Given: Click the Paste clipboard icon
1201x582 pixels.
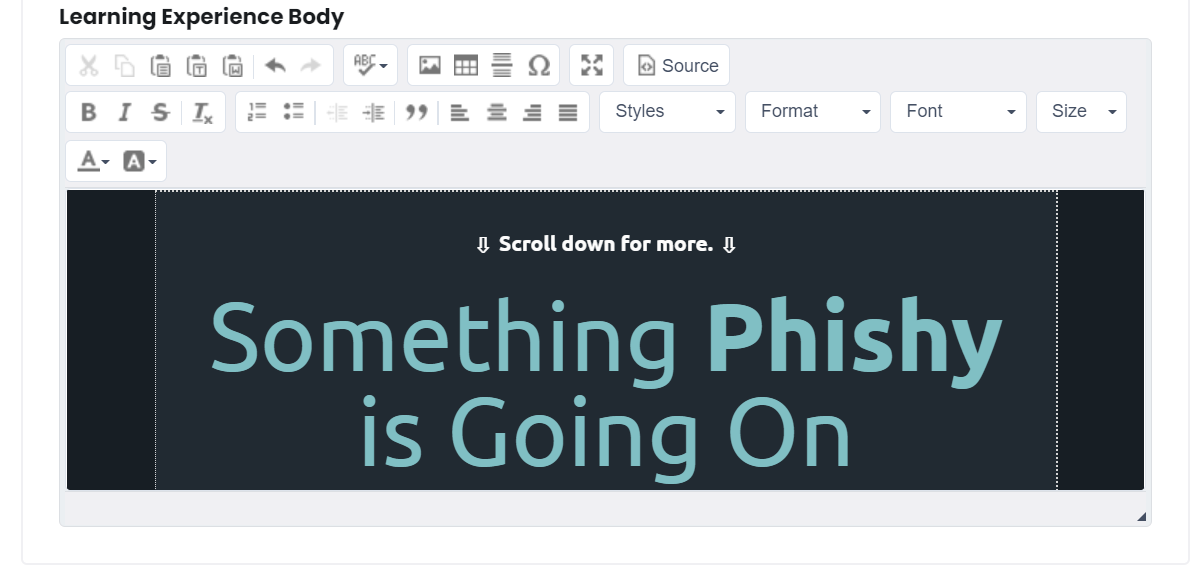Looking at the screenshot, I should [x=160, y=66].
